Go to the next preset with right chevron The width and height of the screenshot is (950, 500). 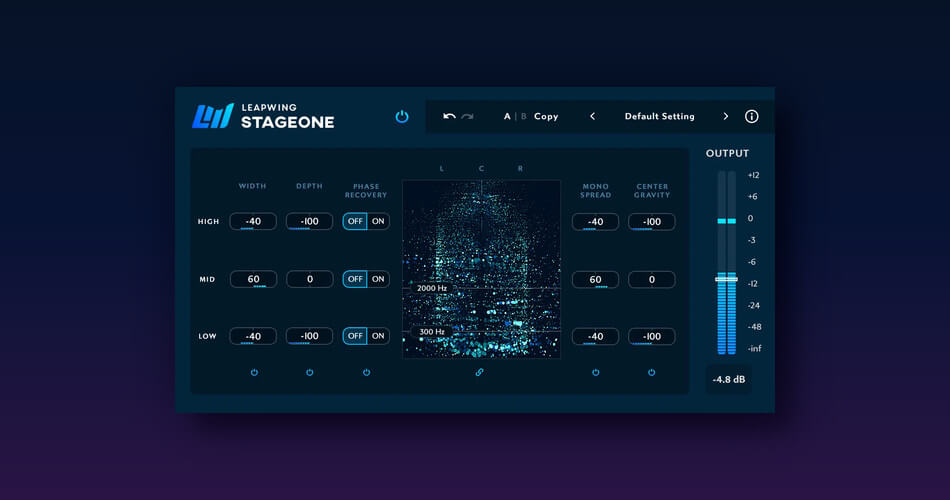726,116
